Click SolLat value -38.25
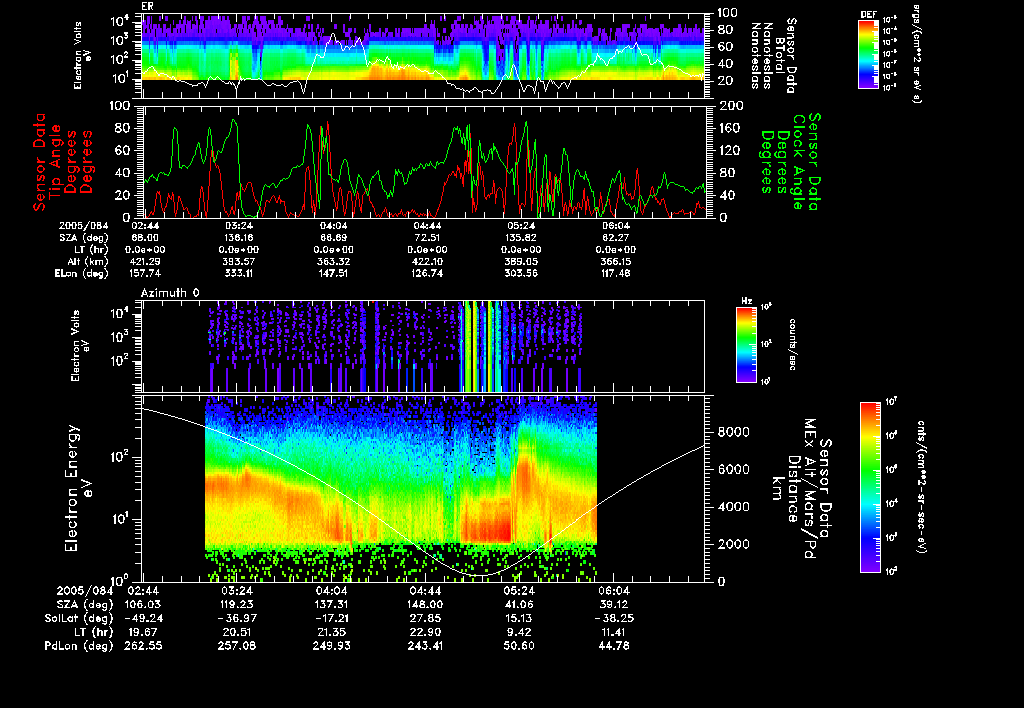Screen dimensions: 1024x708 pyautogui.click(x=614, y=619)
